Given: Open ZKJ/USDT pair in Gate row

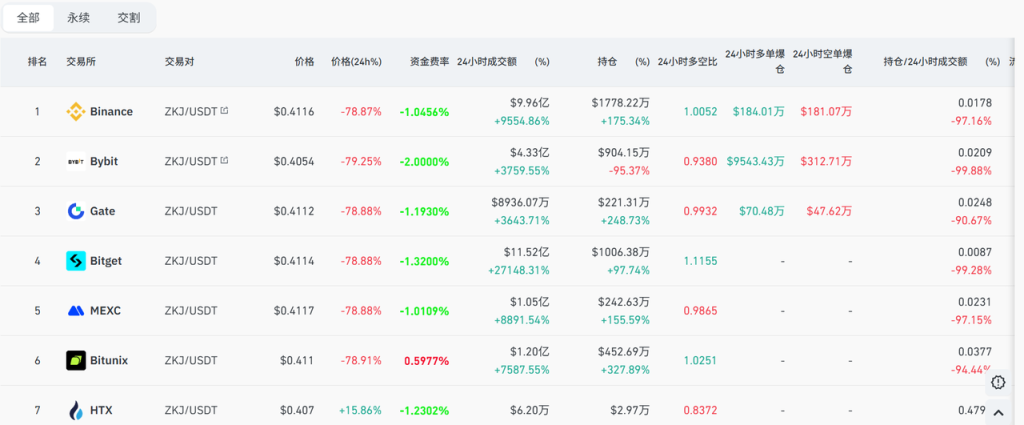Looking at the screenshot, I should (x=191, y=211).
